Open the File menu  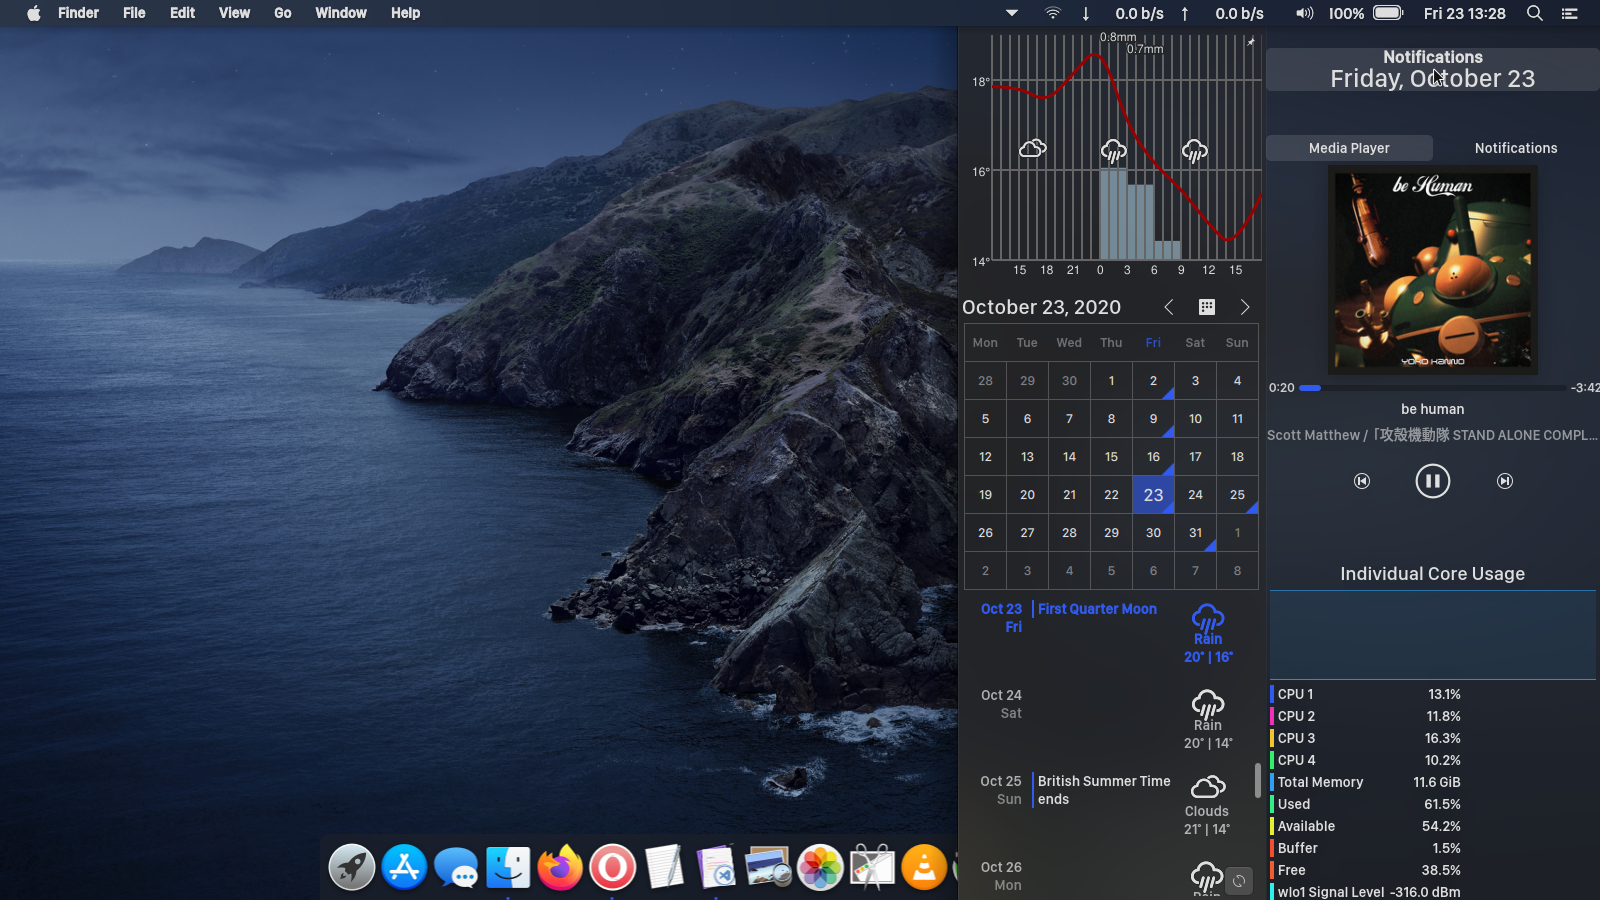coord(134,13)
